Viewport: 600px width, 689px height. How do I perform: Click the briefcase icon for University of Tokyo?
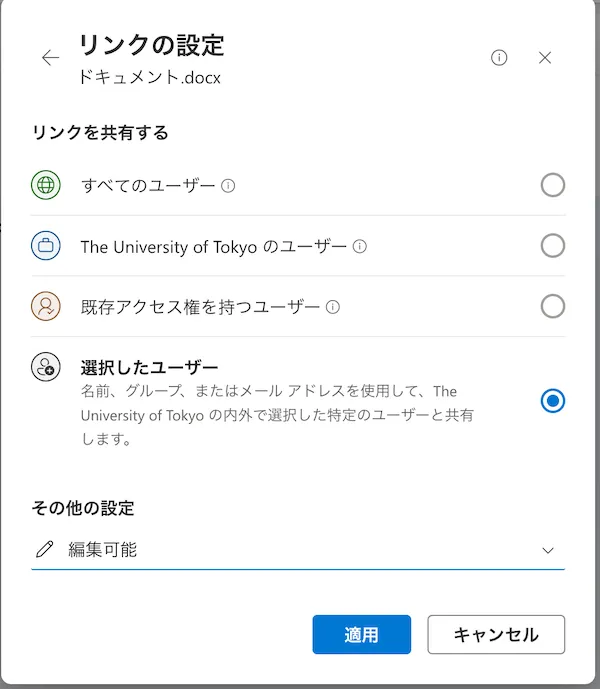click(46, 246)
